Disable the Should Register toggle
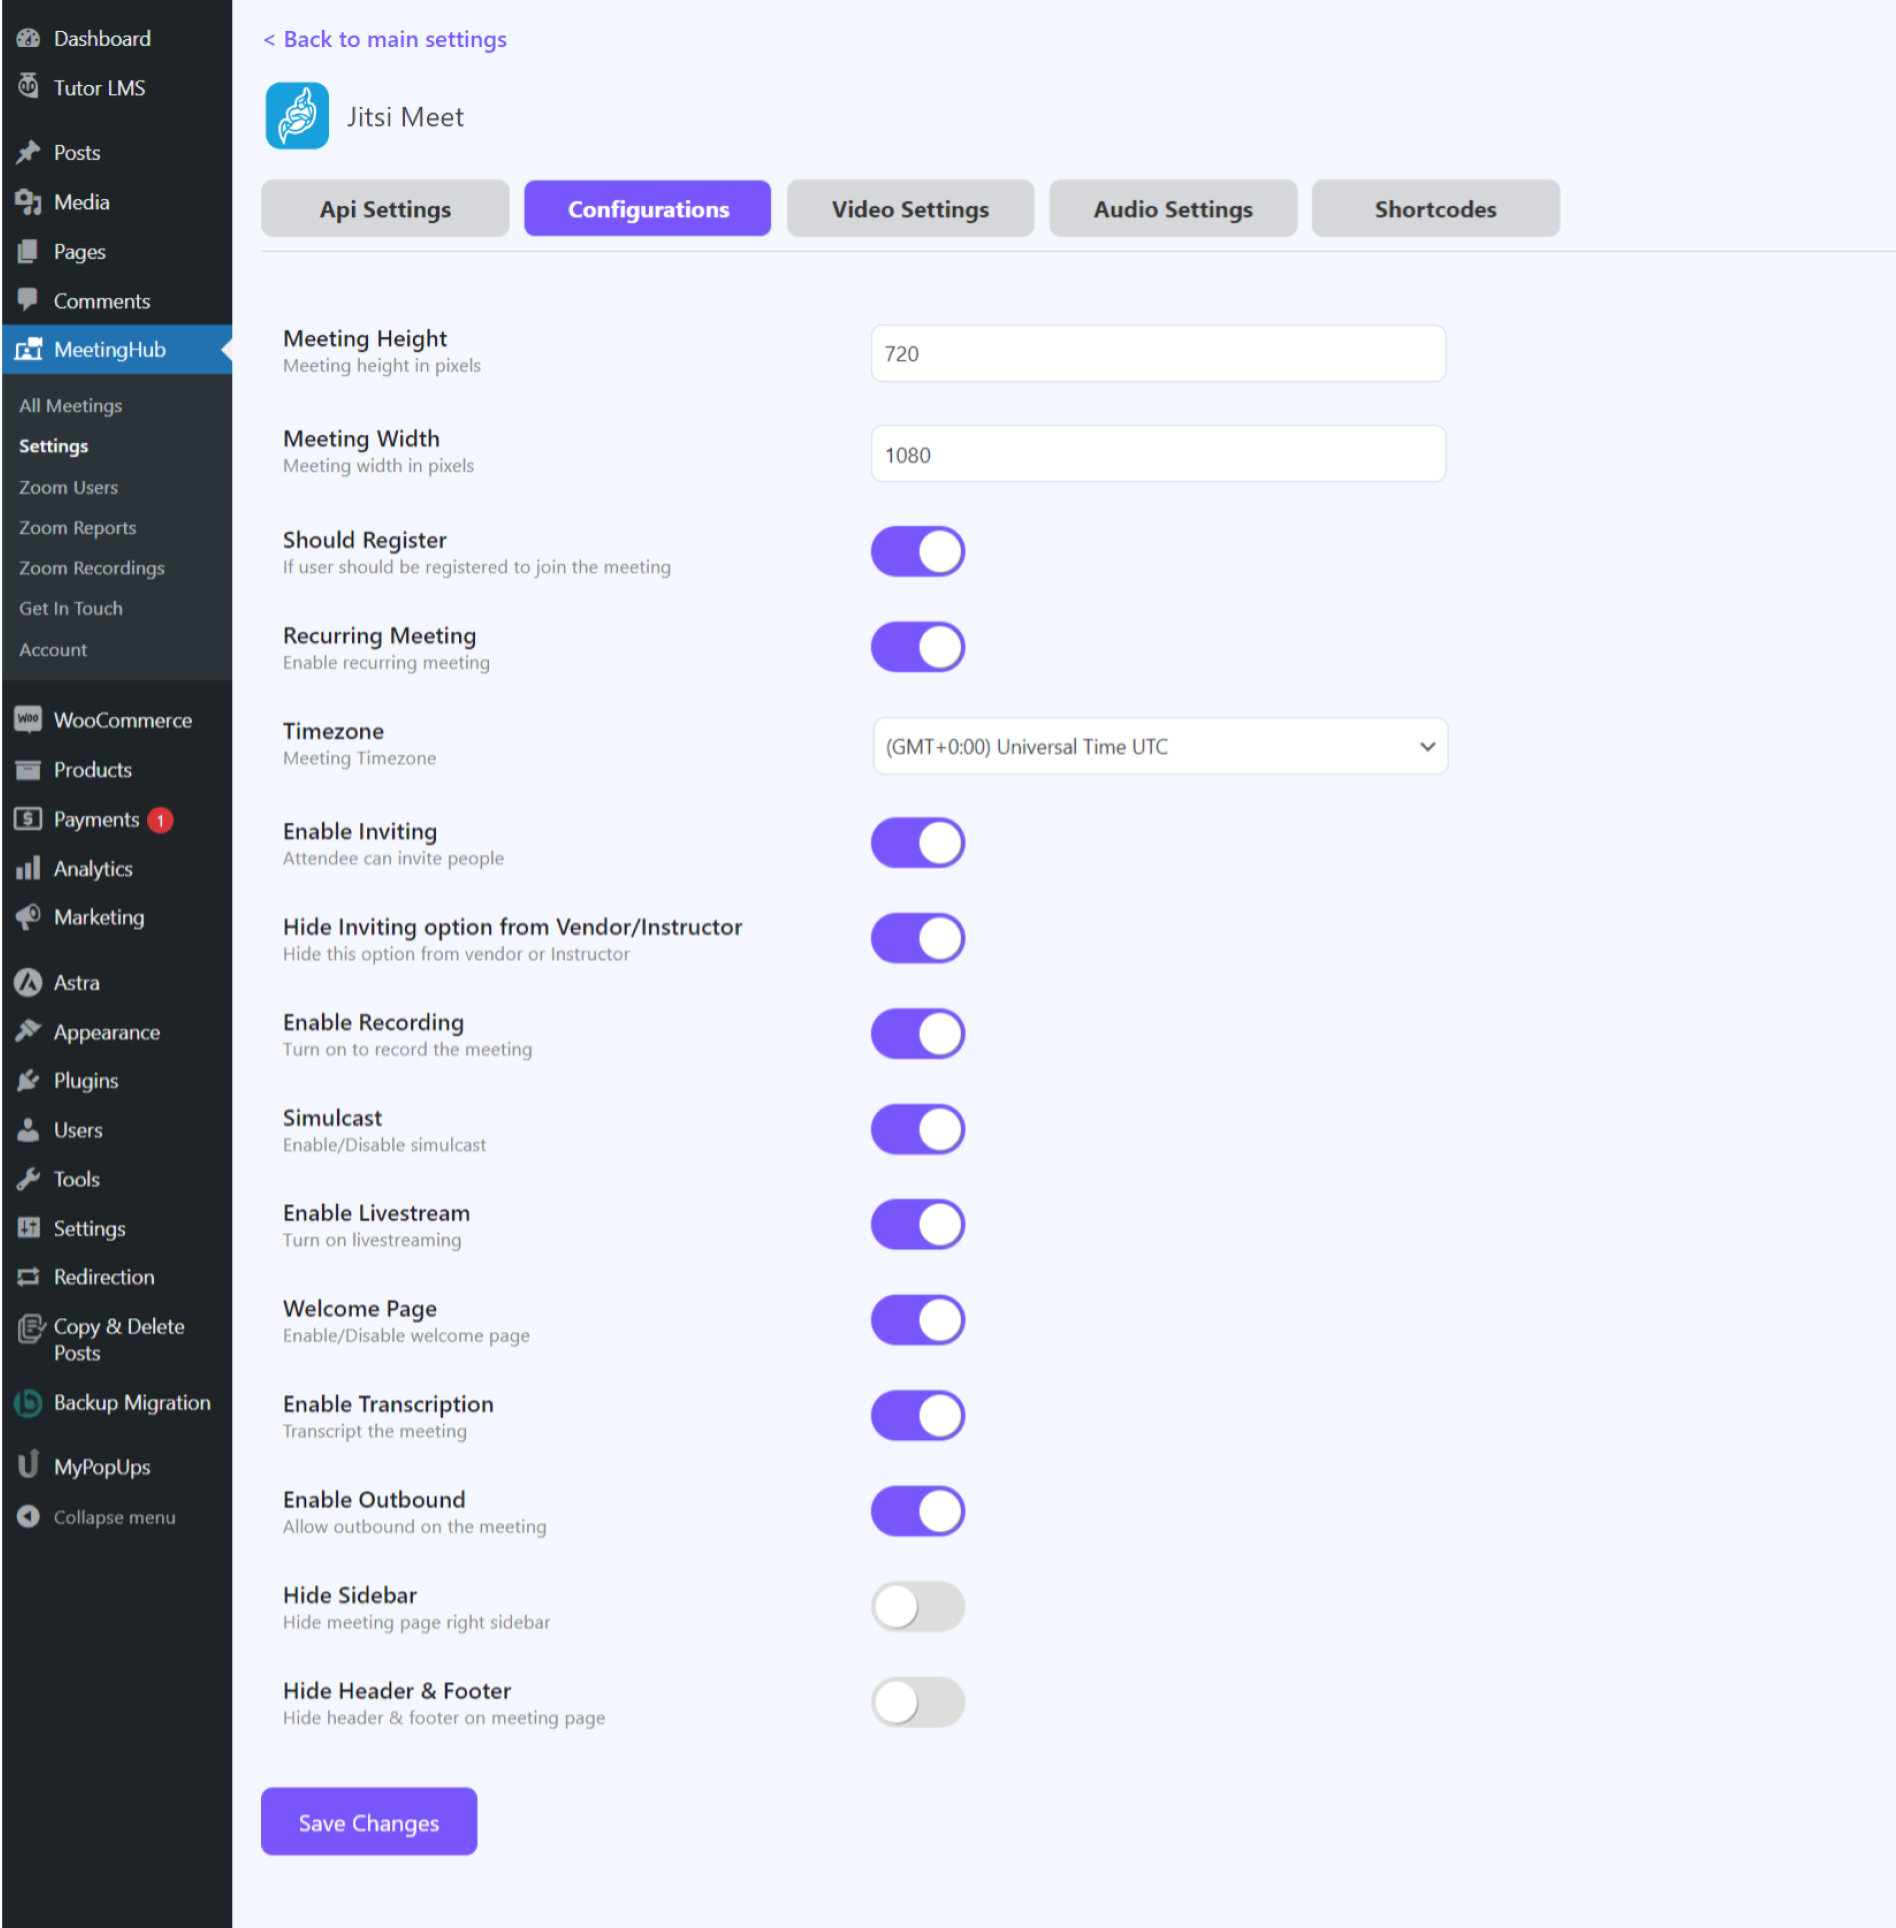The image size is (1896, 1928). pyautogui.click(x=918, y=552)
